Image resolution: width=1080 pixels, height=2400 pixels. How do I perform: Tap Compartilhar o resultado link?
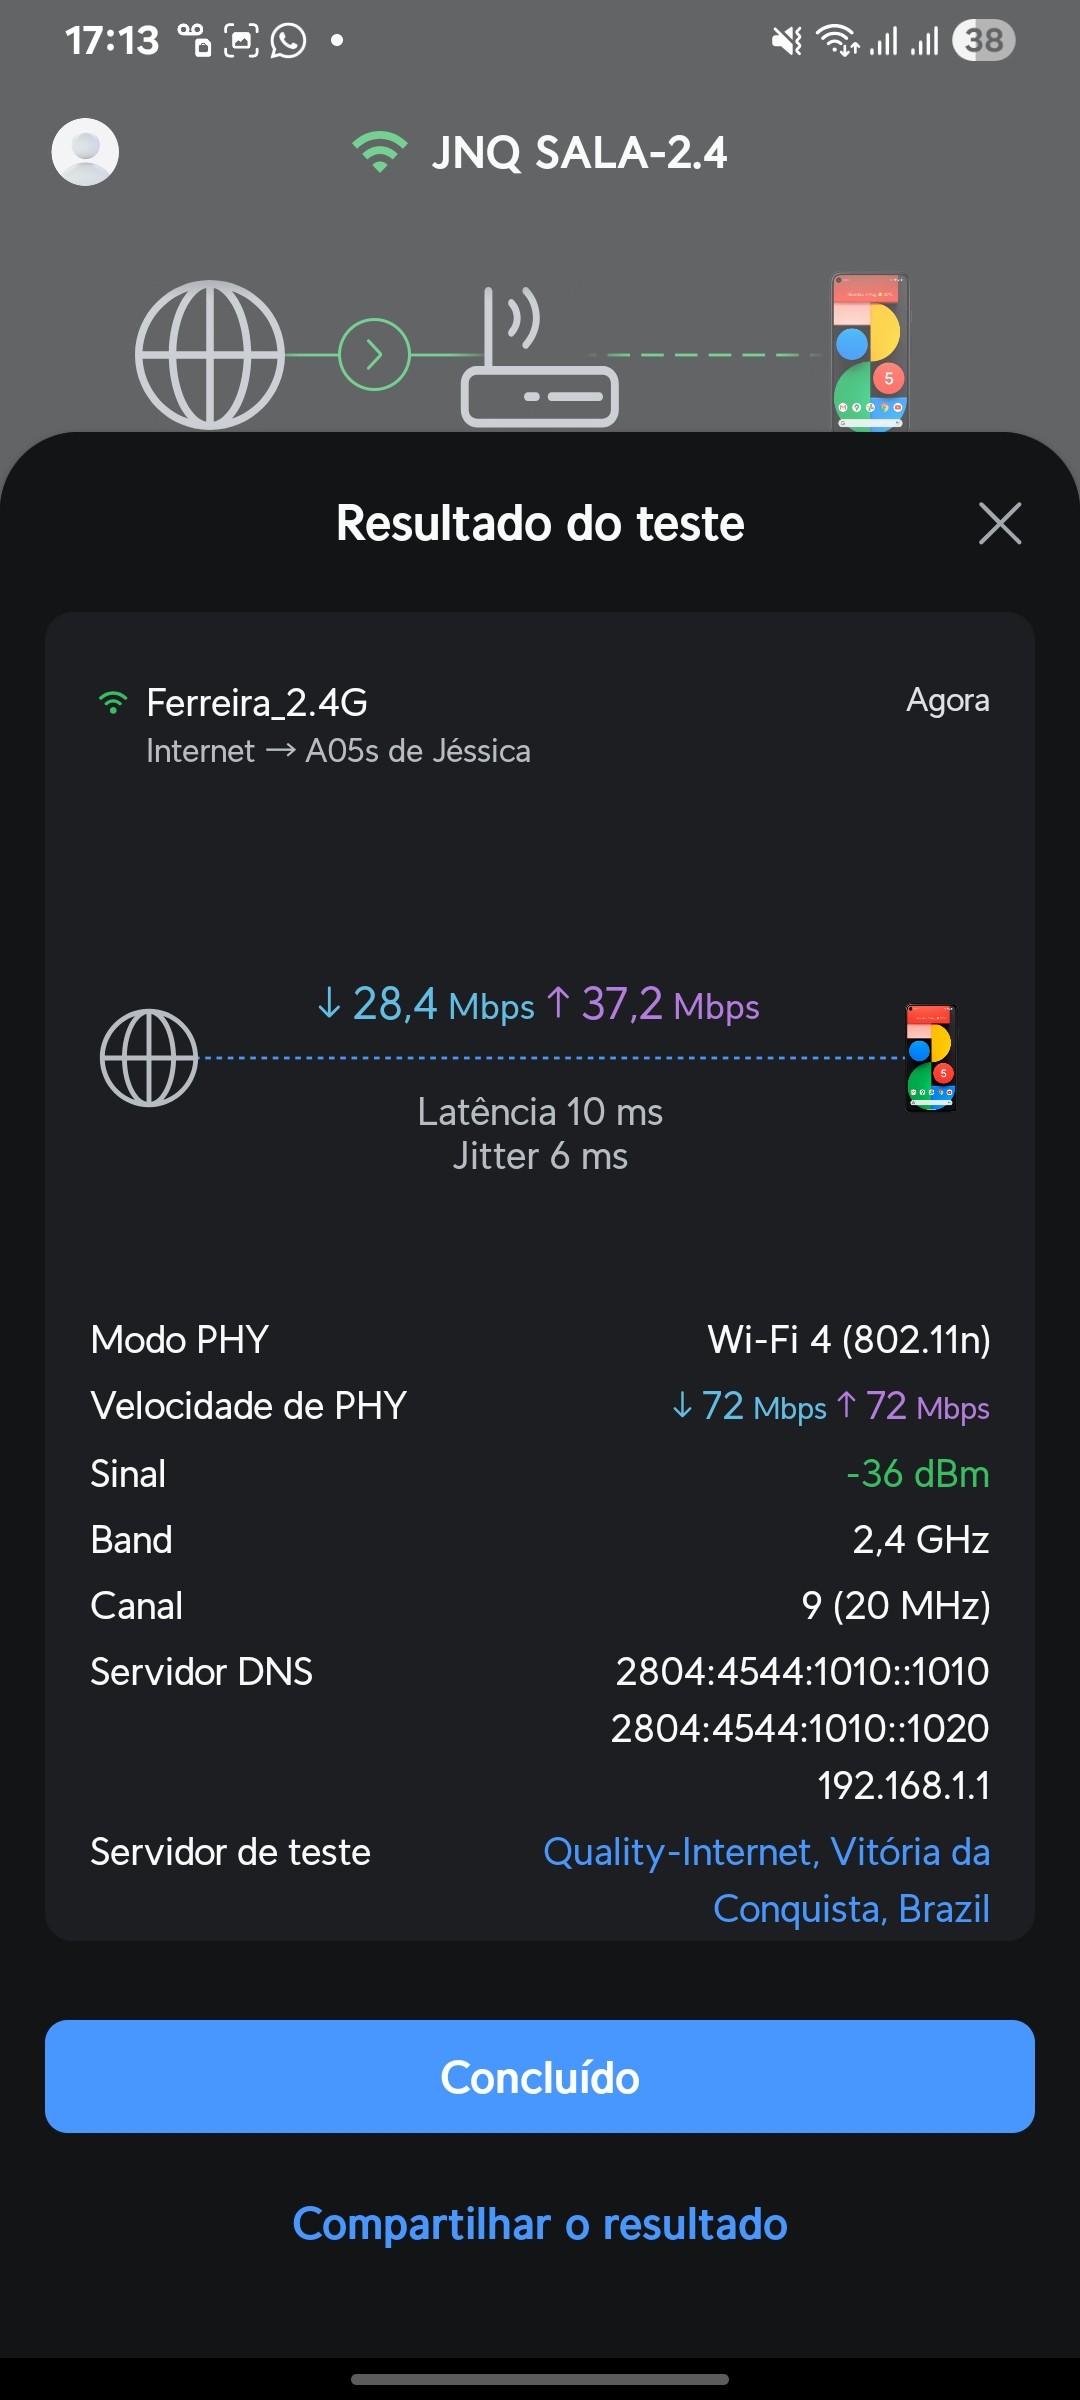tap(540, 2224)
